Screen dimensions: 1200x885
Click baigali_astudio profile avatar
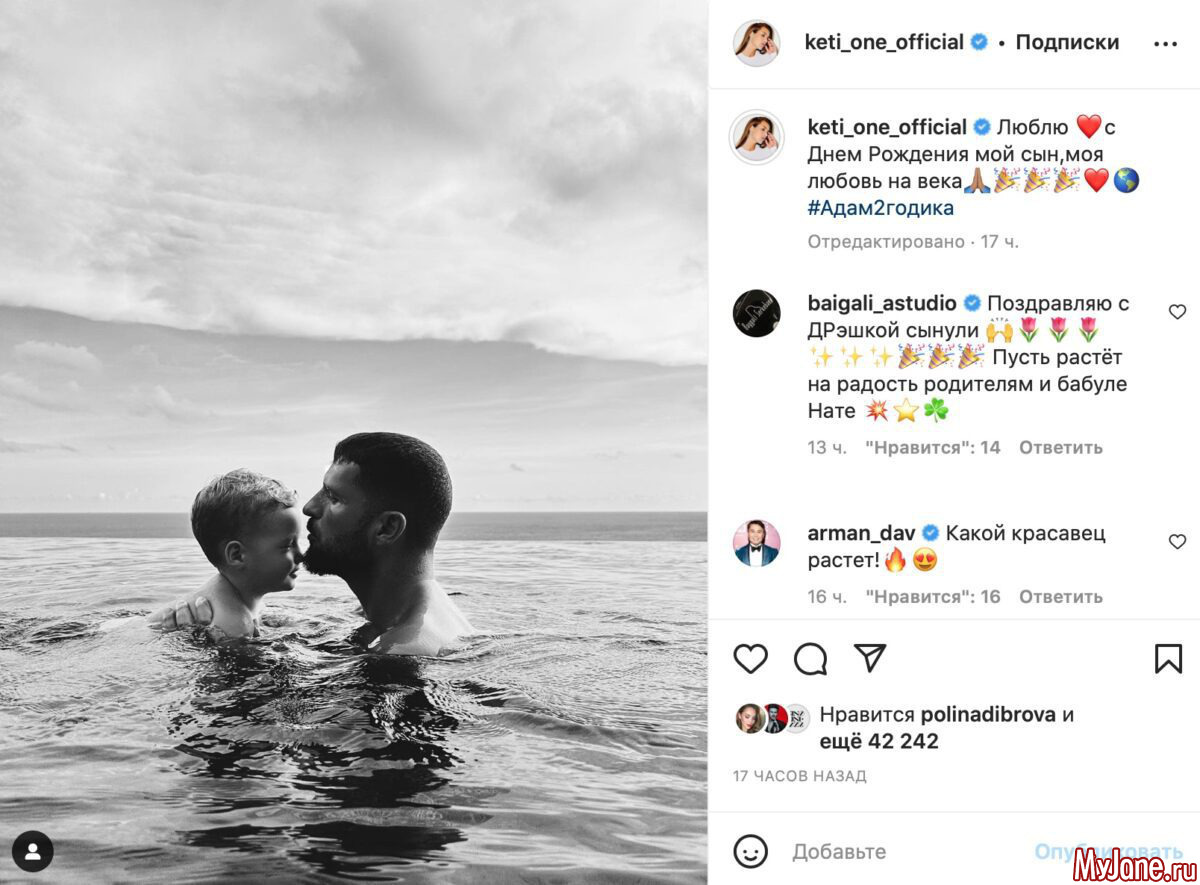(756, 313)
